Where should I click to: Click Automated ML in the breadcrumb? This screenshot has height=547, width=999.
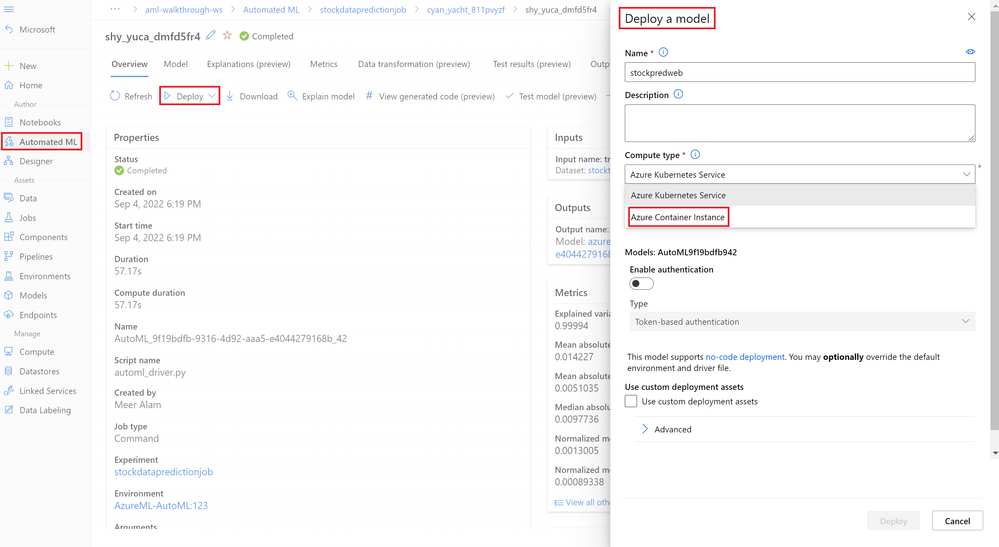coord(271,10)
